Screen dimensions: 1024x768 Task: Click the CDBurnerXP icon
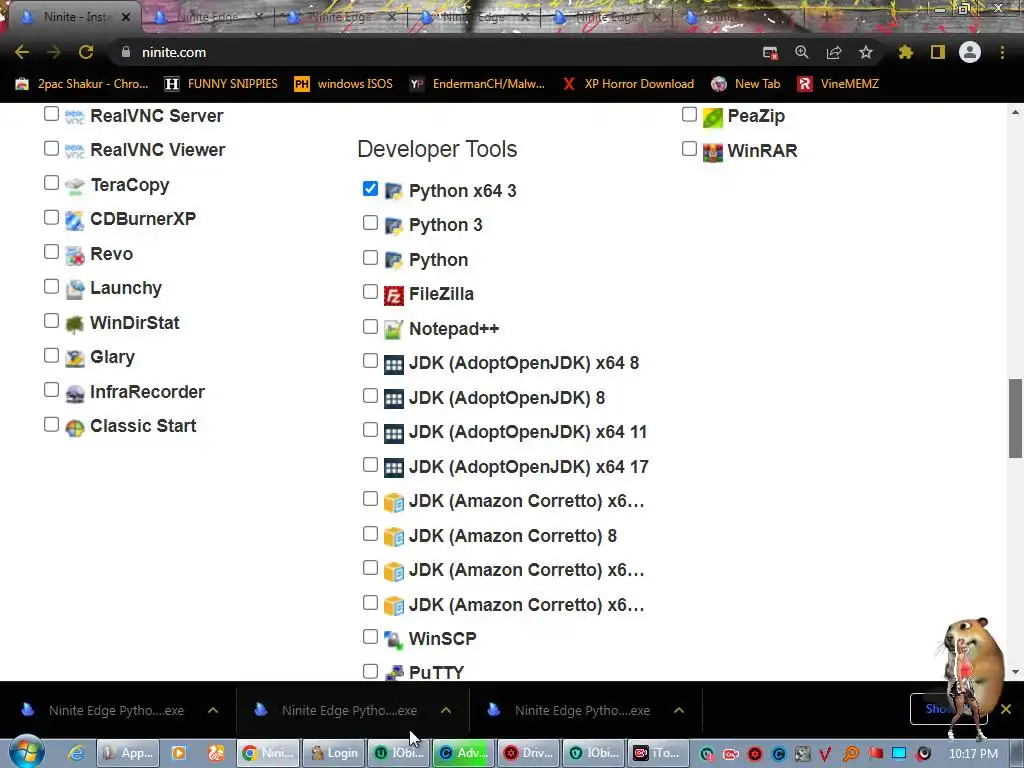[x=74, y=220]
